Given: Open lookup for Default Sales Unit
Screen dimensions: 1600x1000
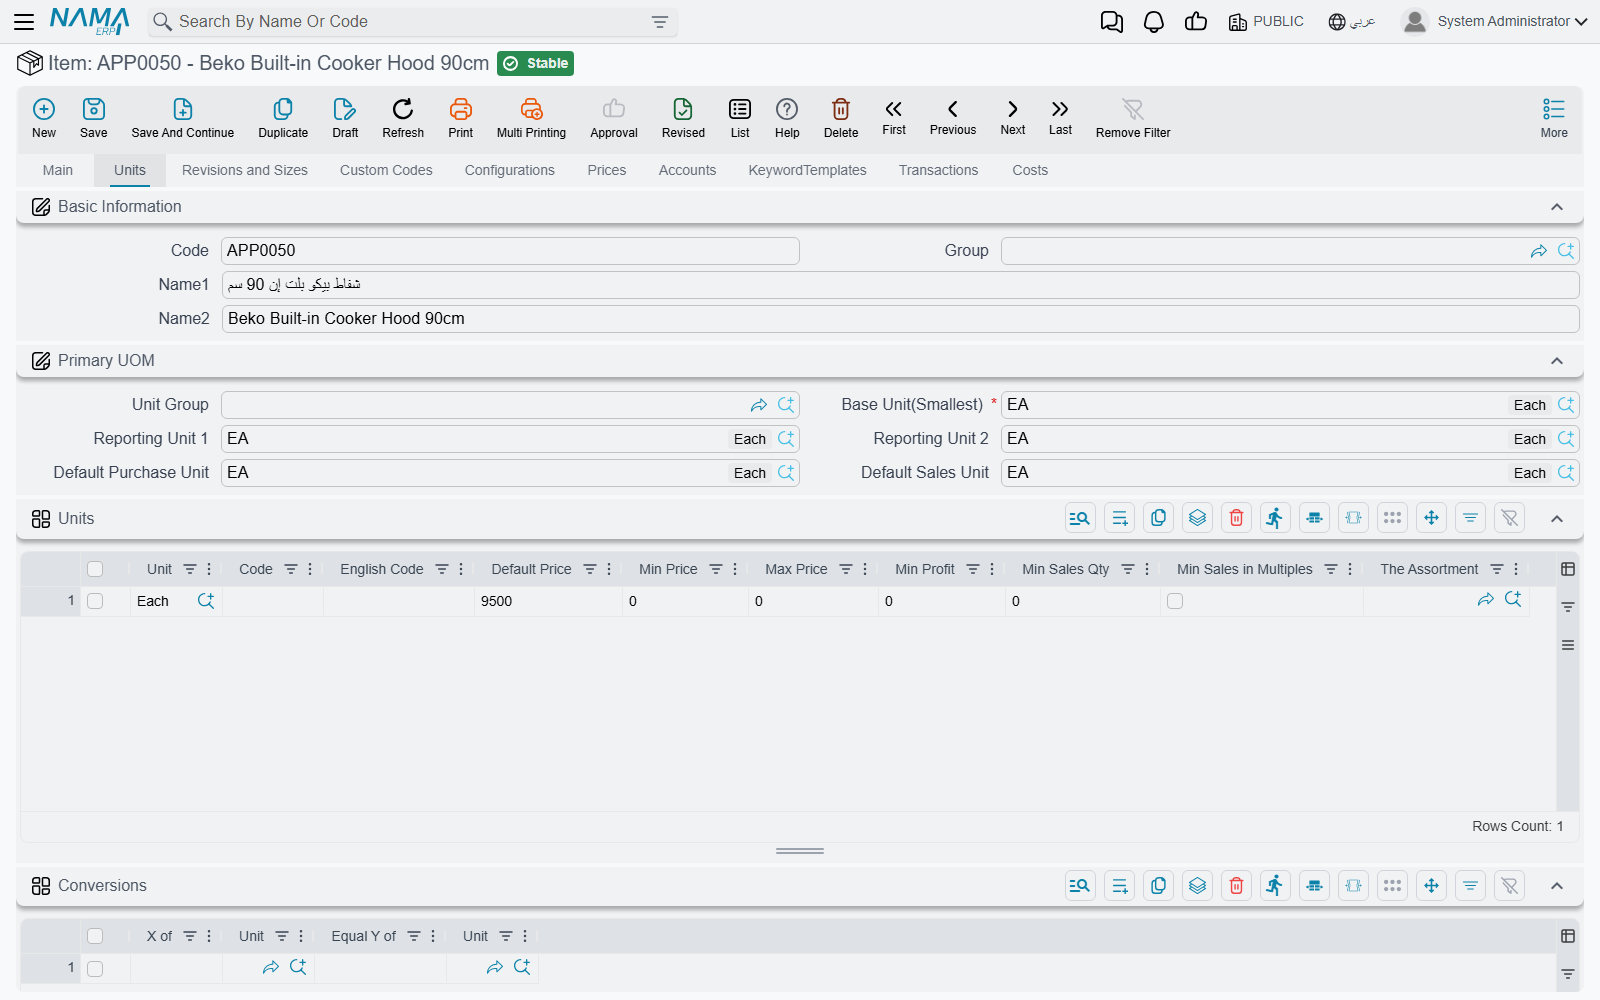Looking at the screenshot, I should 1567,473.
